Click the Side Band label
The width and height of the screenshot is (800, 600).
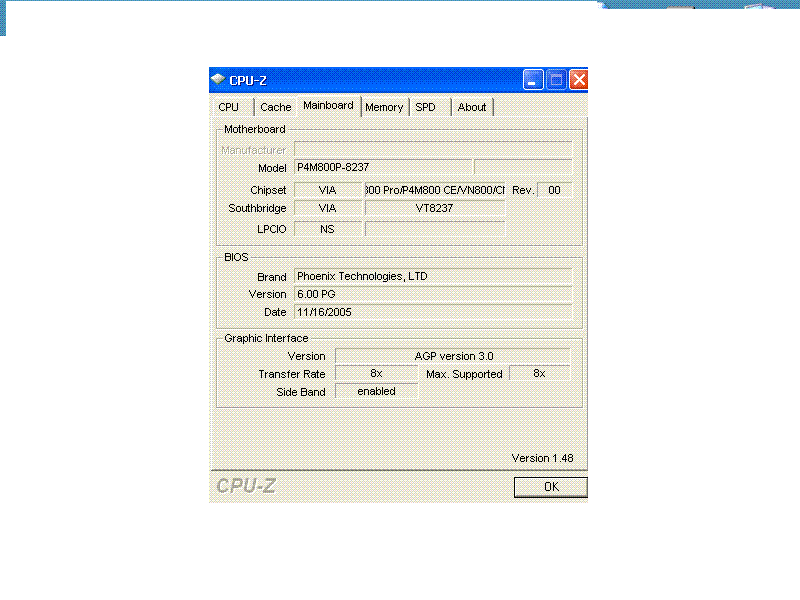click(x=301, y=392)
